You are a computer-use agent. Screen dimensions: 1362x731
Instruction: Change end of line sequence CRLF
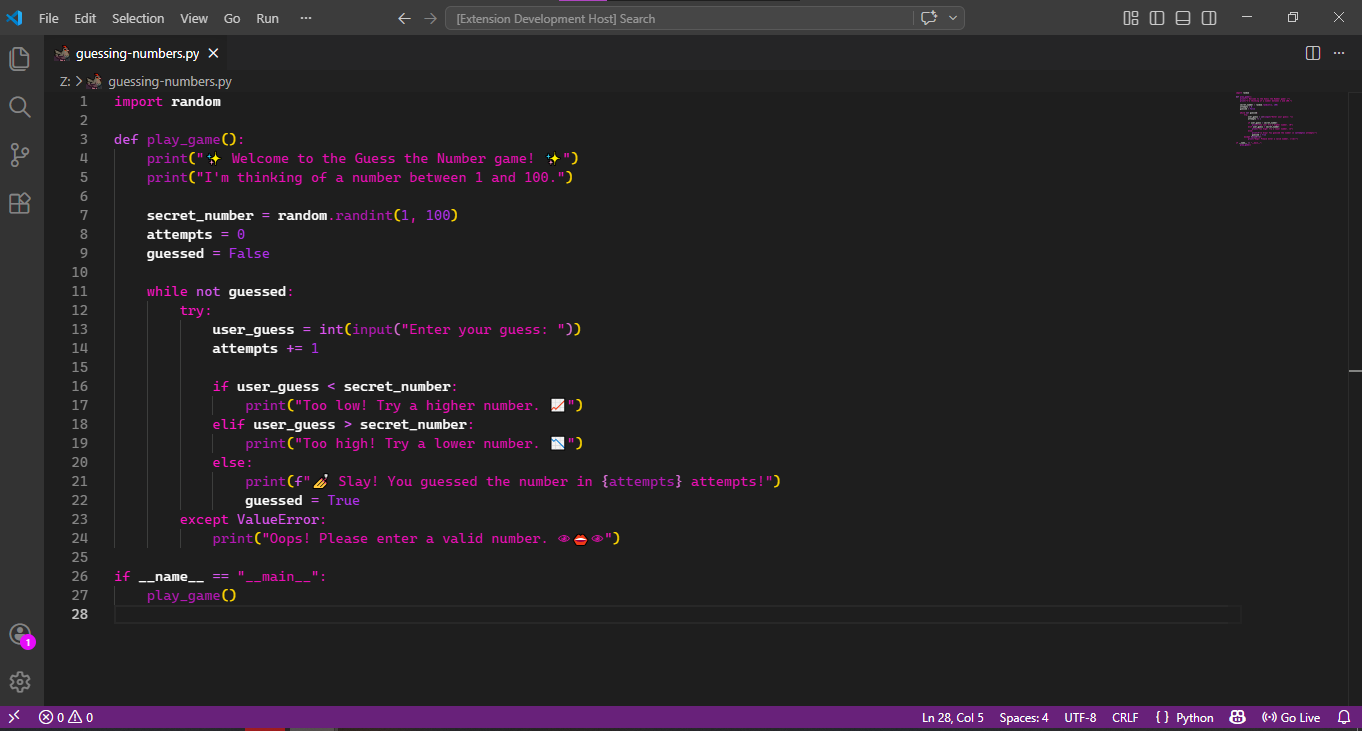1125,717
